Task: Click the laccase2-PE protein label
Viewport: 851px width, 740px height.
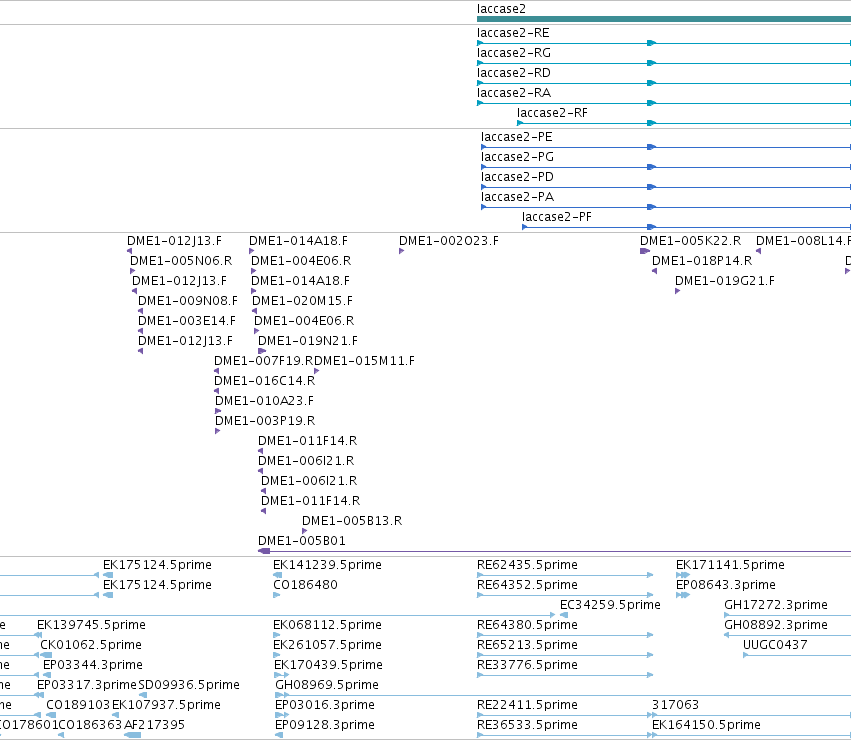Action: click(x=517, y=137)
